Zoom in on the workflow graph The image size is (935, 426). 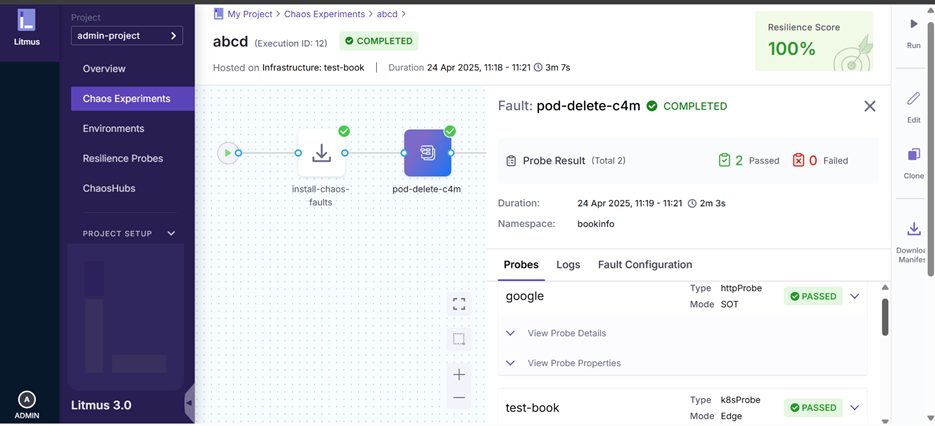coord(459,374)
